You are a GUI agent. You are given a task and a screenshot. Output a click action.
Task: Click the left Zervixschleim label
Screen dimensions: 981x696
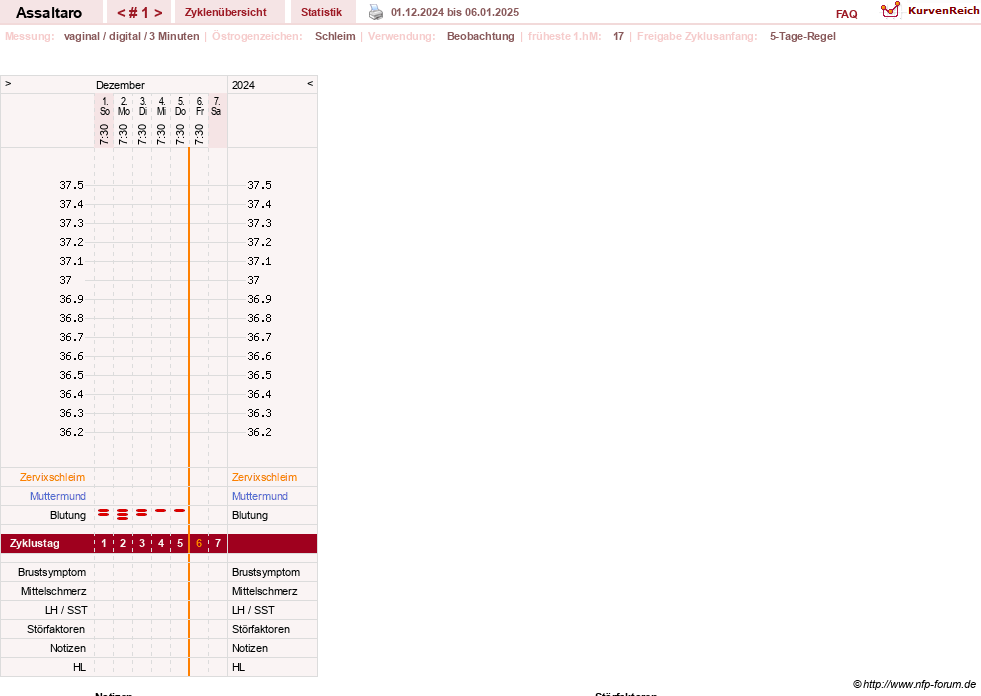[53, 477]
